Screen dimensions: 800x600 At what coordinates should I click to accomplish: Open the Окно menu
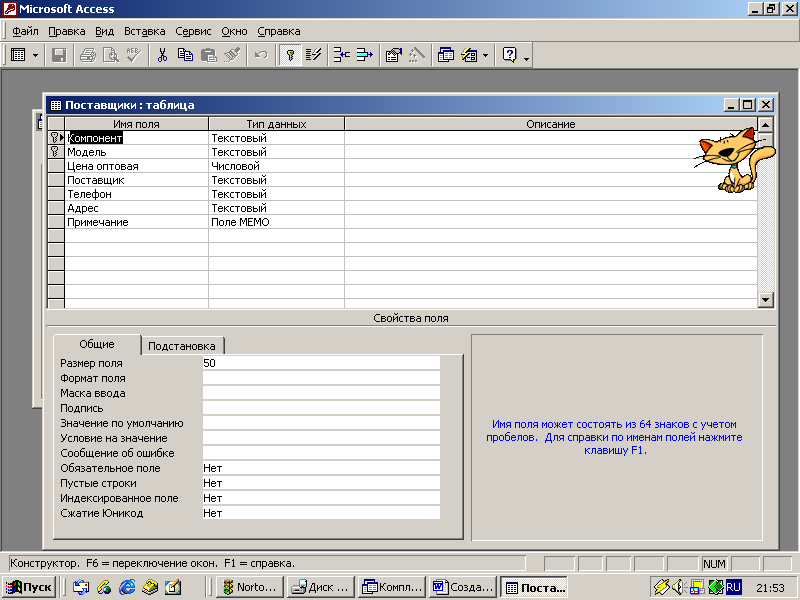234,31
